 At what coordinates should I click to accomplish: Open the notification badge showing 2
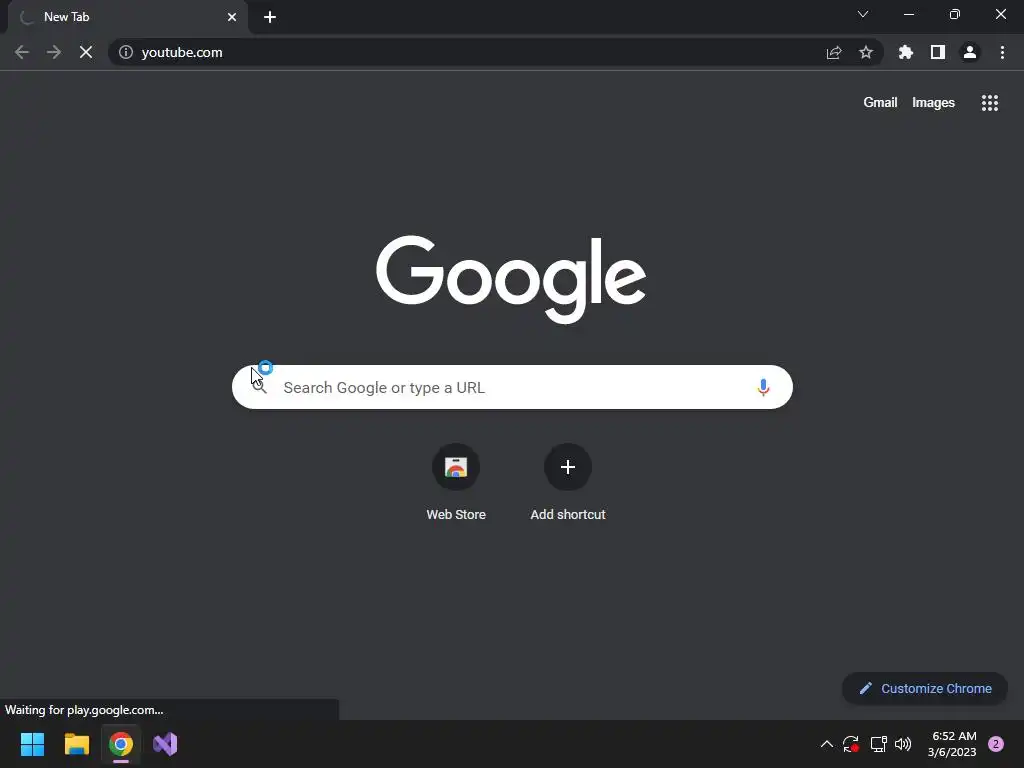pos(996,744)
